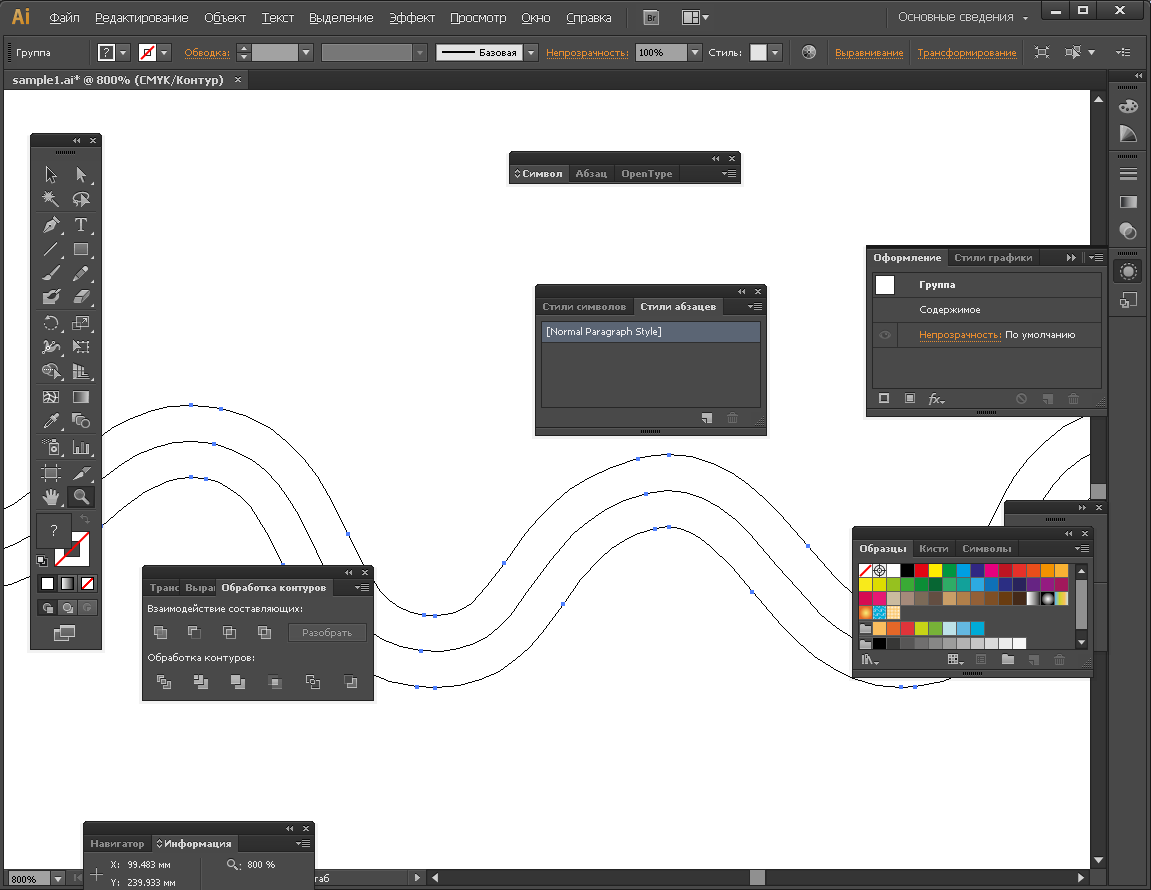This screenshot has width=1151, height=890.
Task: Open Основные сведения workspace switcher
Action: tap(962, 17)
